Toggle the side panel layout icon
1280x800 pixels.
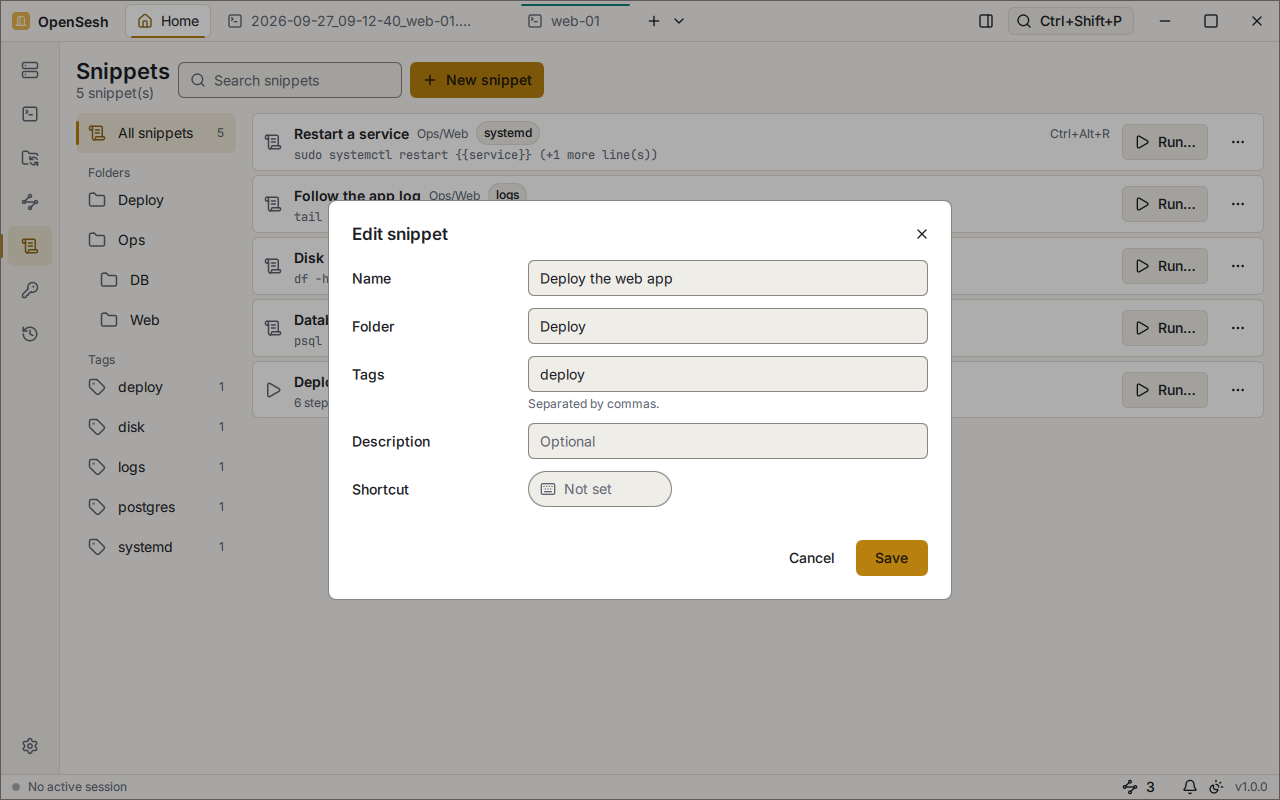986,21
